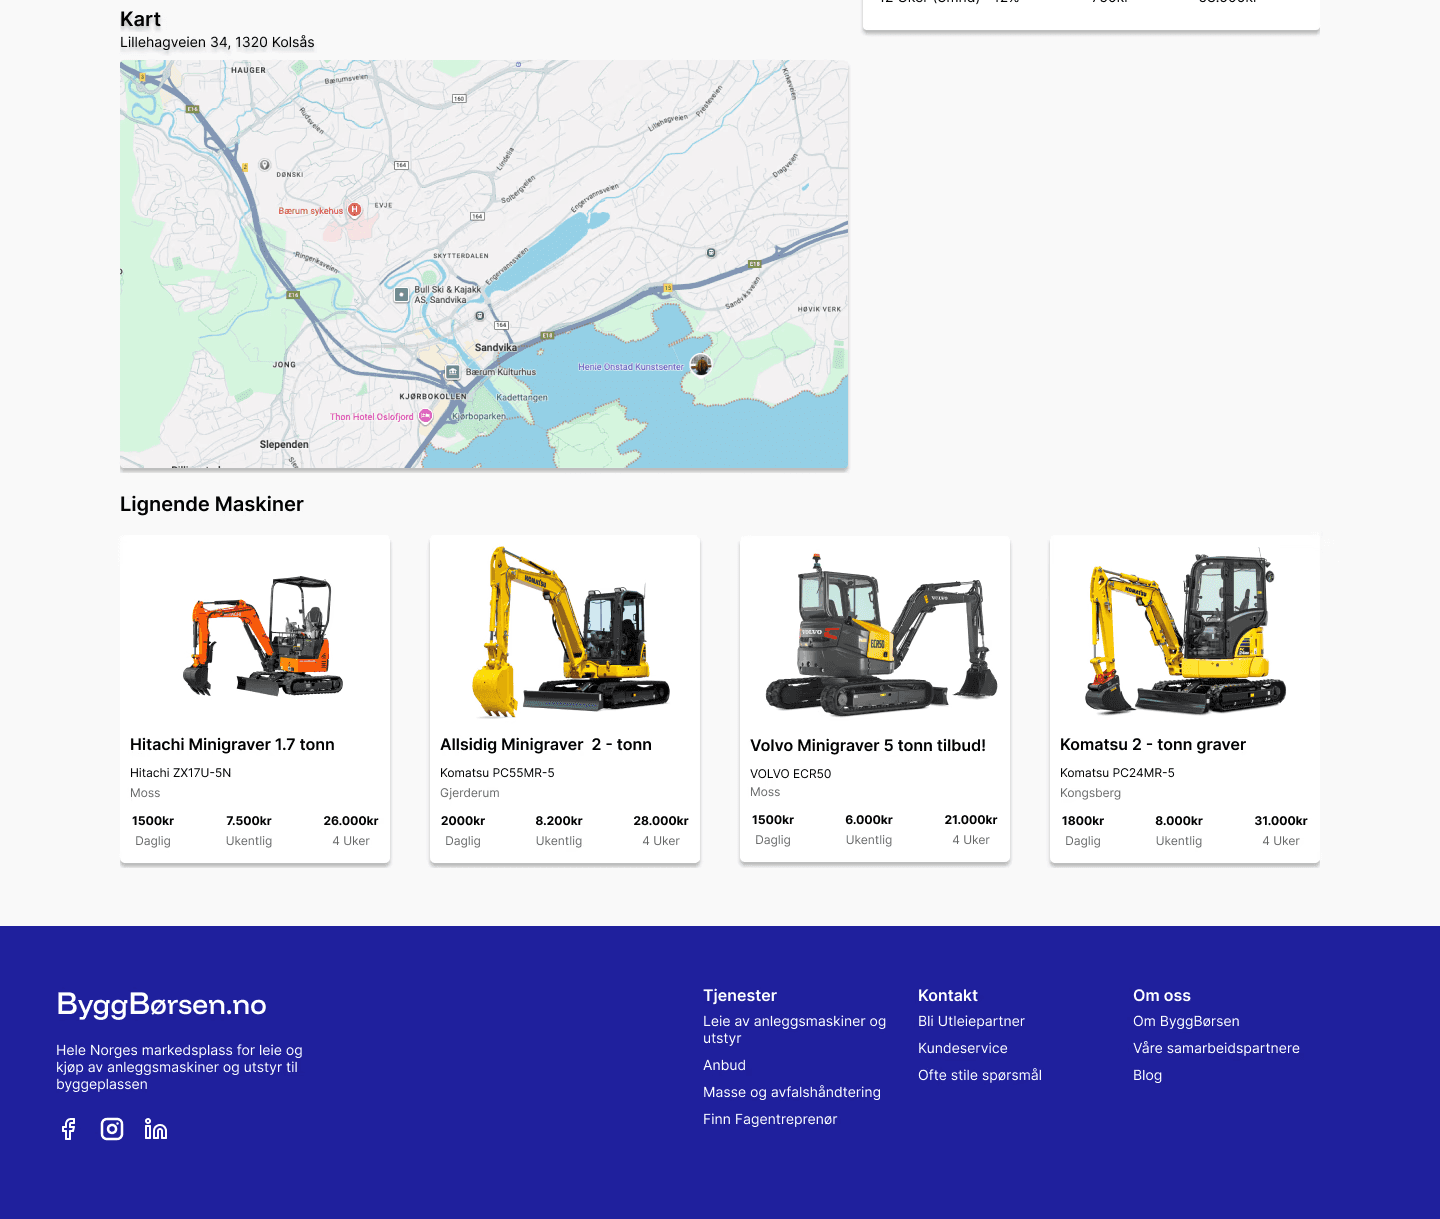
Task: Click 28.000kr four-week price
Action: [661, 821]
